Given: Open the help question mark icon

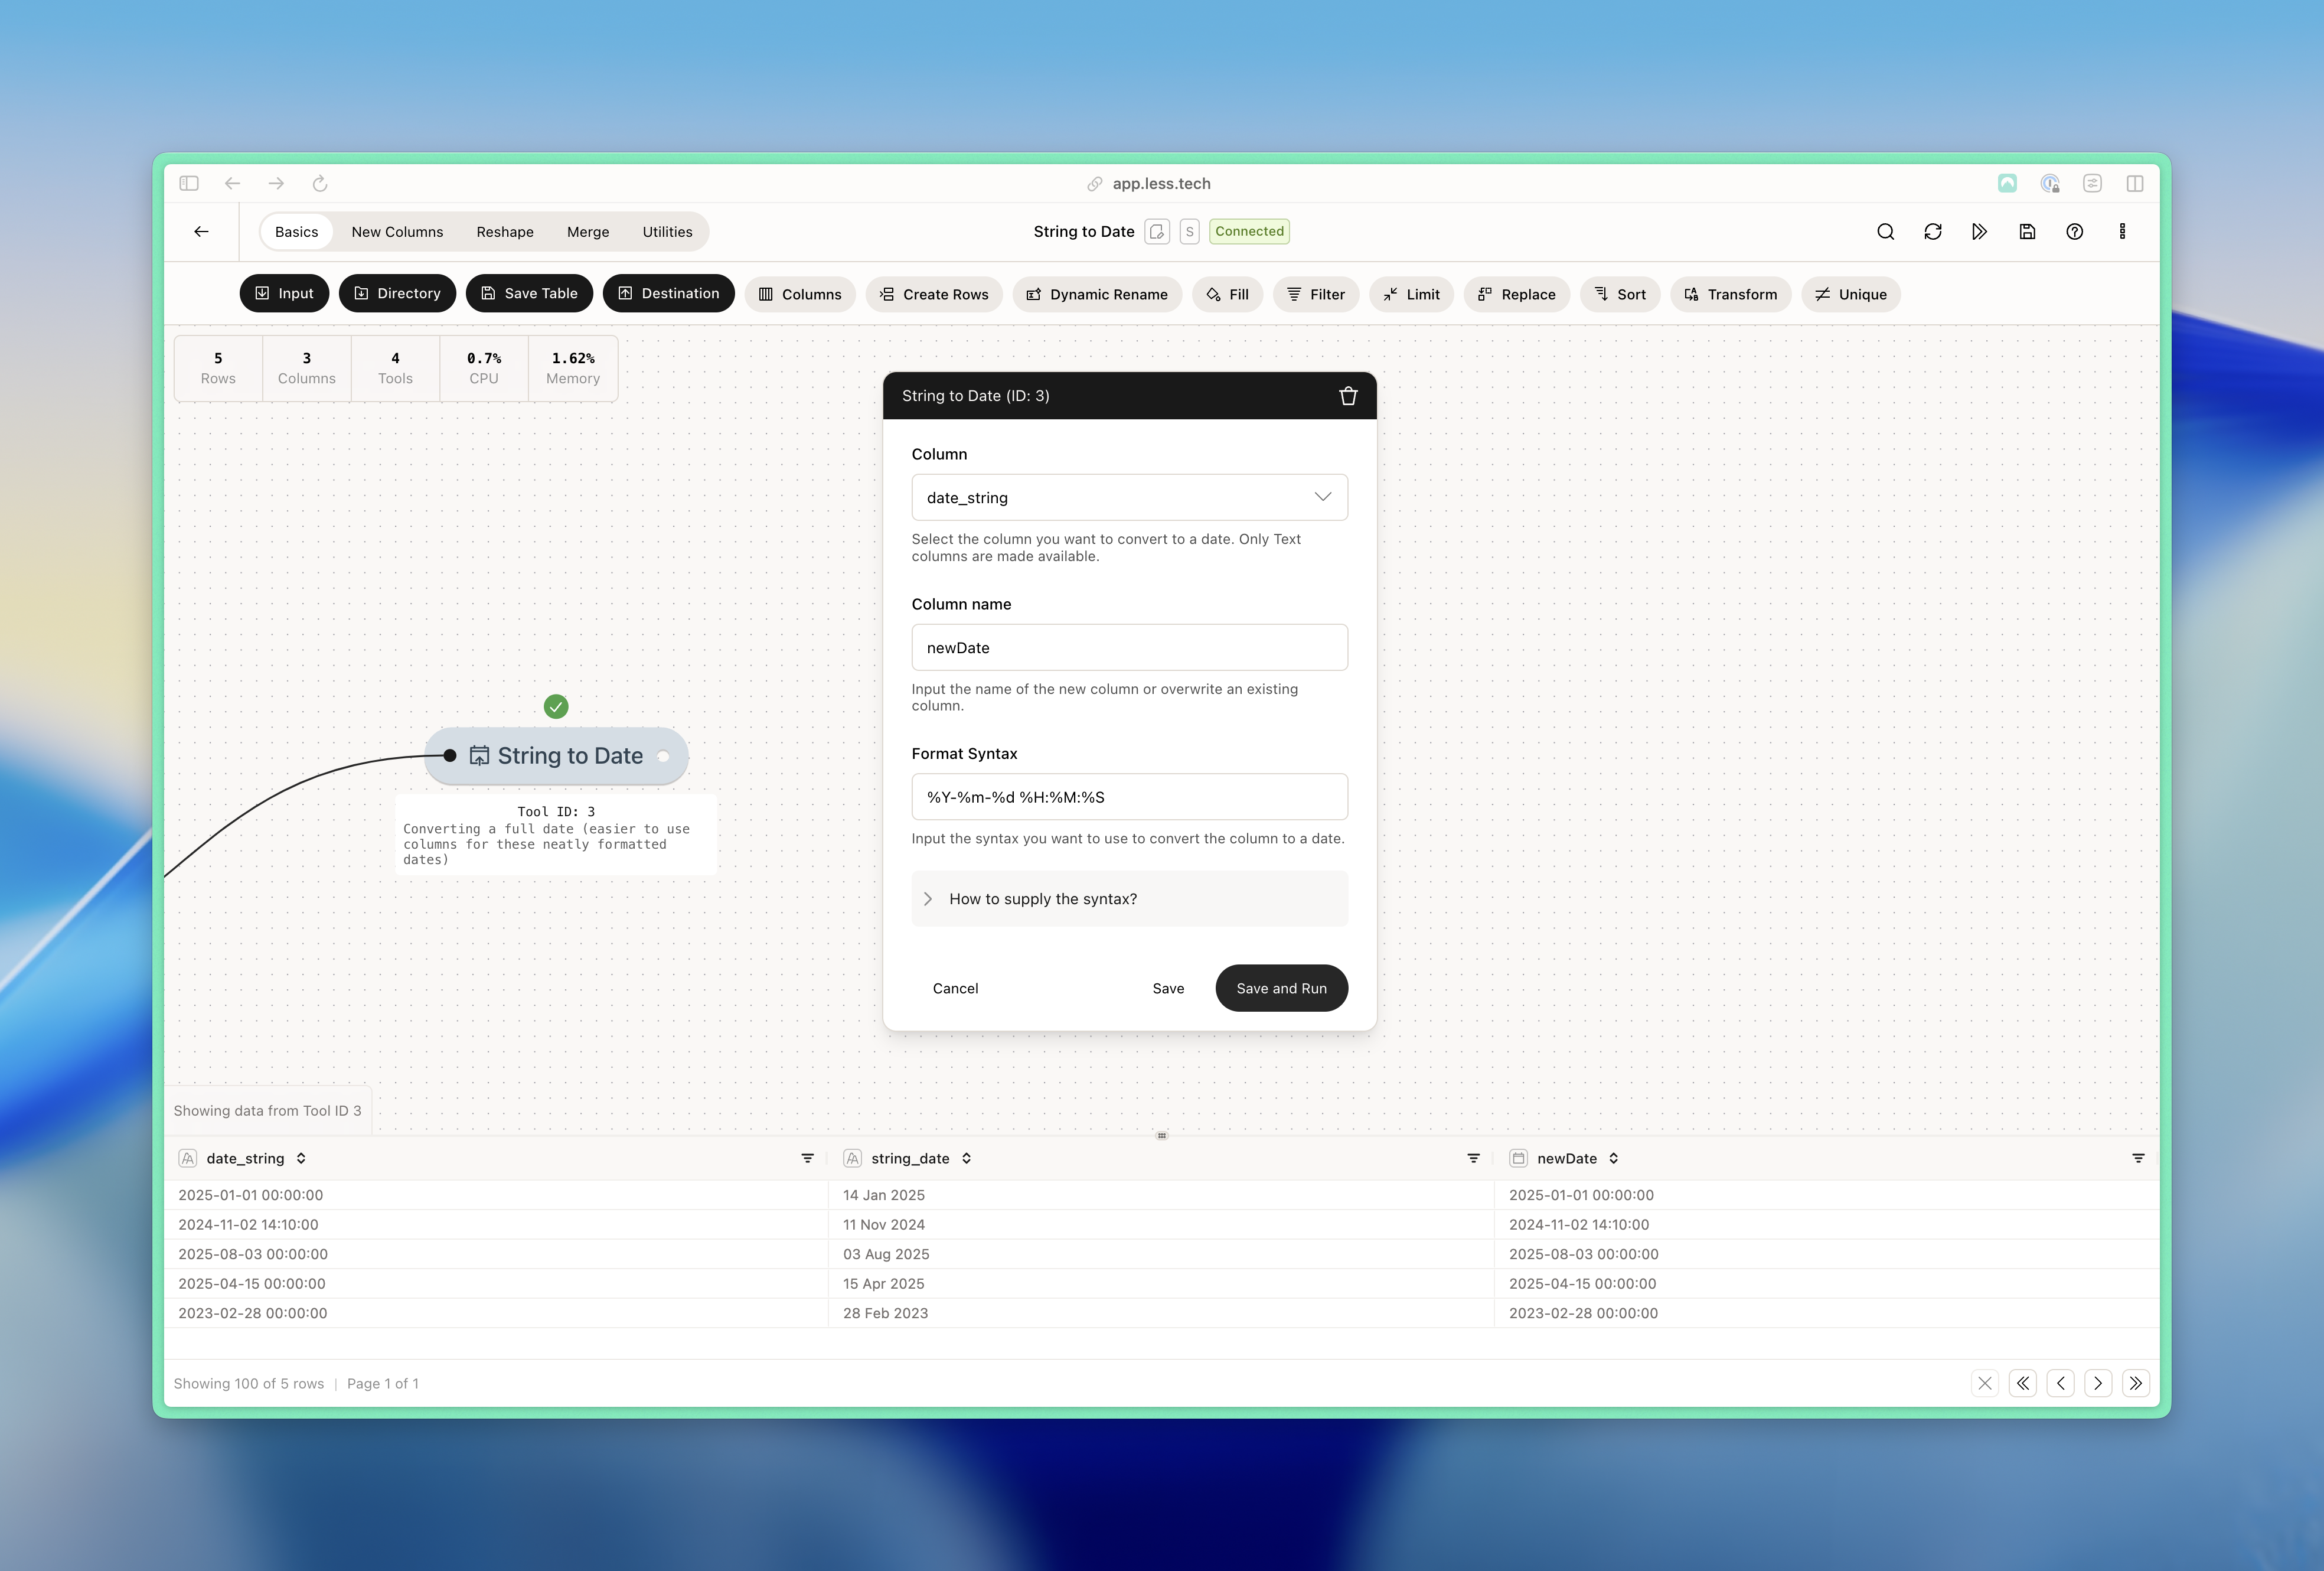Looking at the screenshot, I should (2074, 232).
